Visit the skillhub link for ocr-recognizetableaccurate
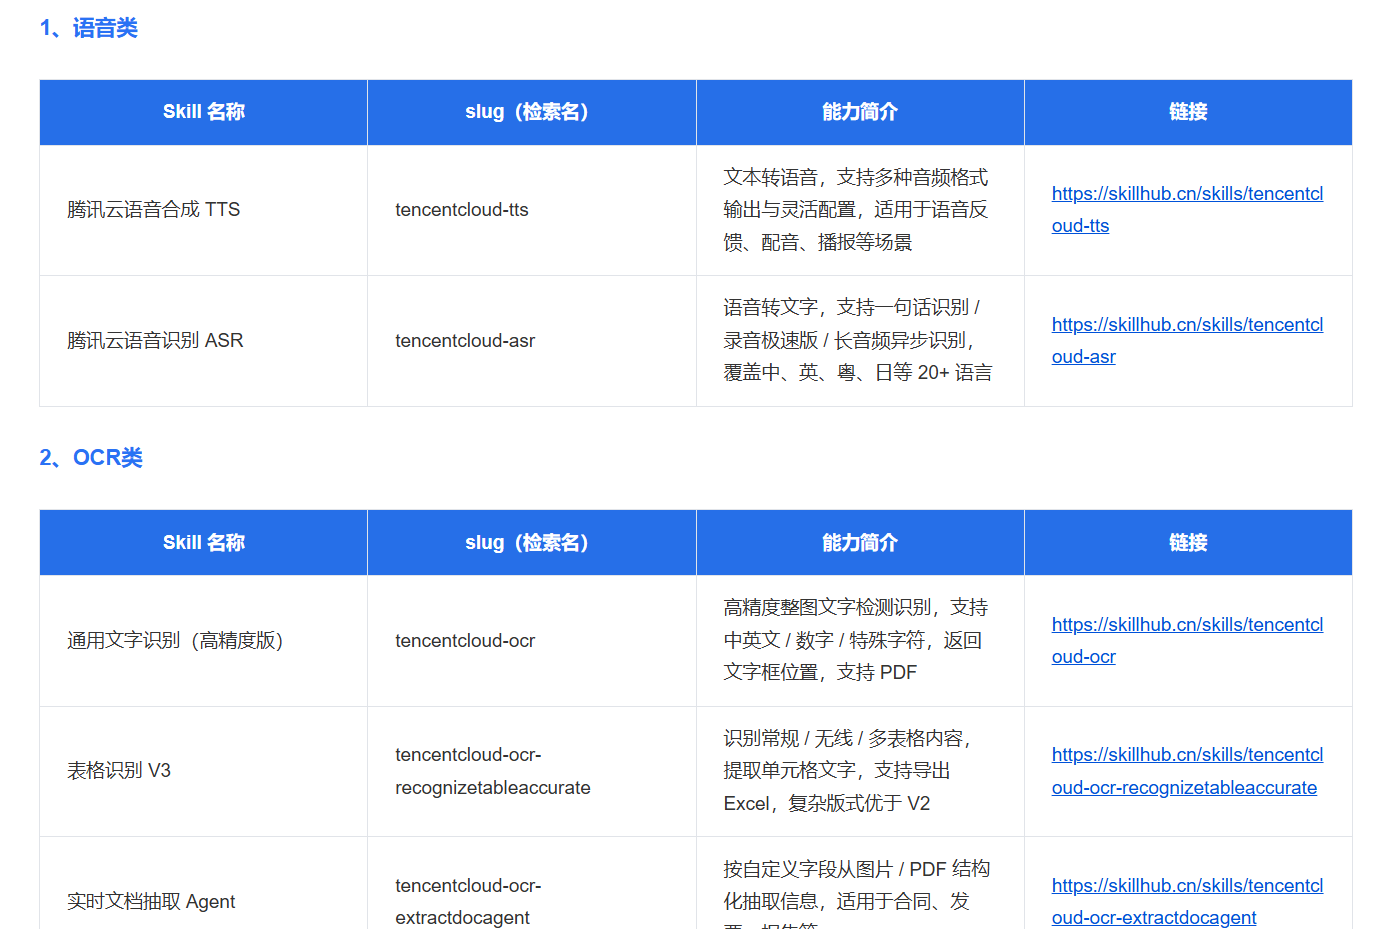This screenshot has width=1381, height=929. pos(1187,771)
